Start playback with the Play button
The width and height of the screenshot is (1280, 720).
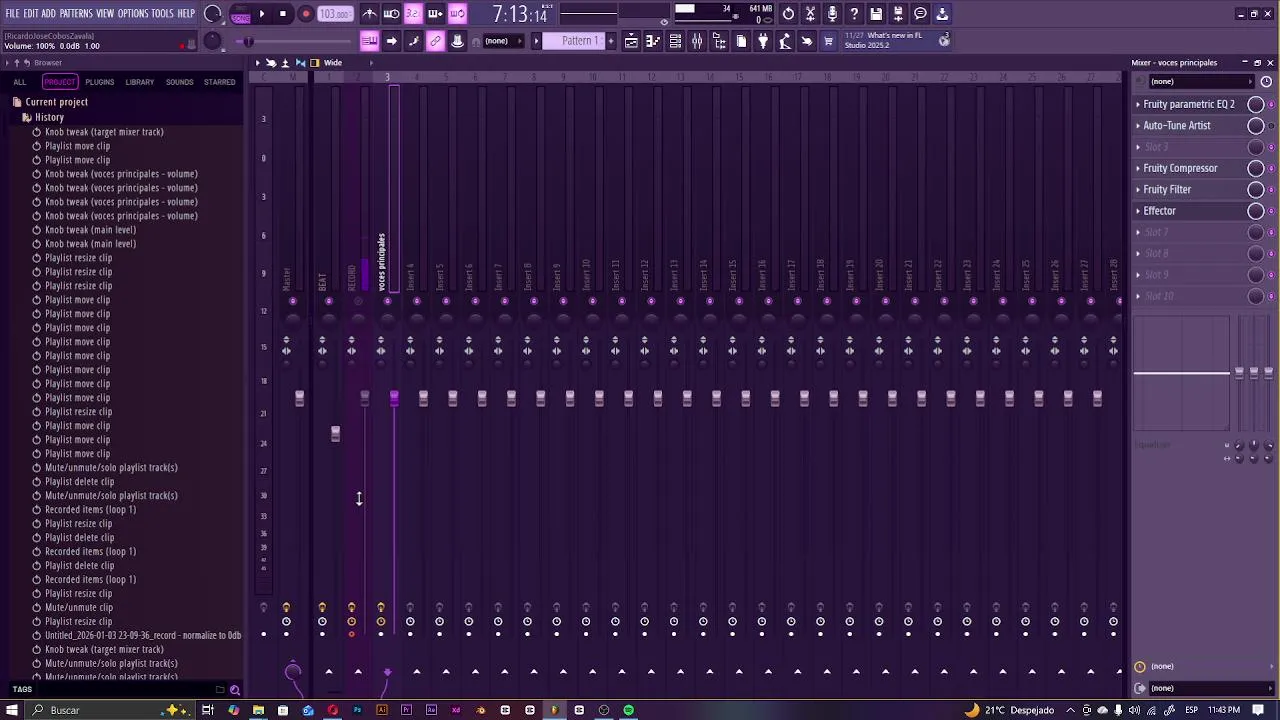[x=261, y=14]
